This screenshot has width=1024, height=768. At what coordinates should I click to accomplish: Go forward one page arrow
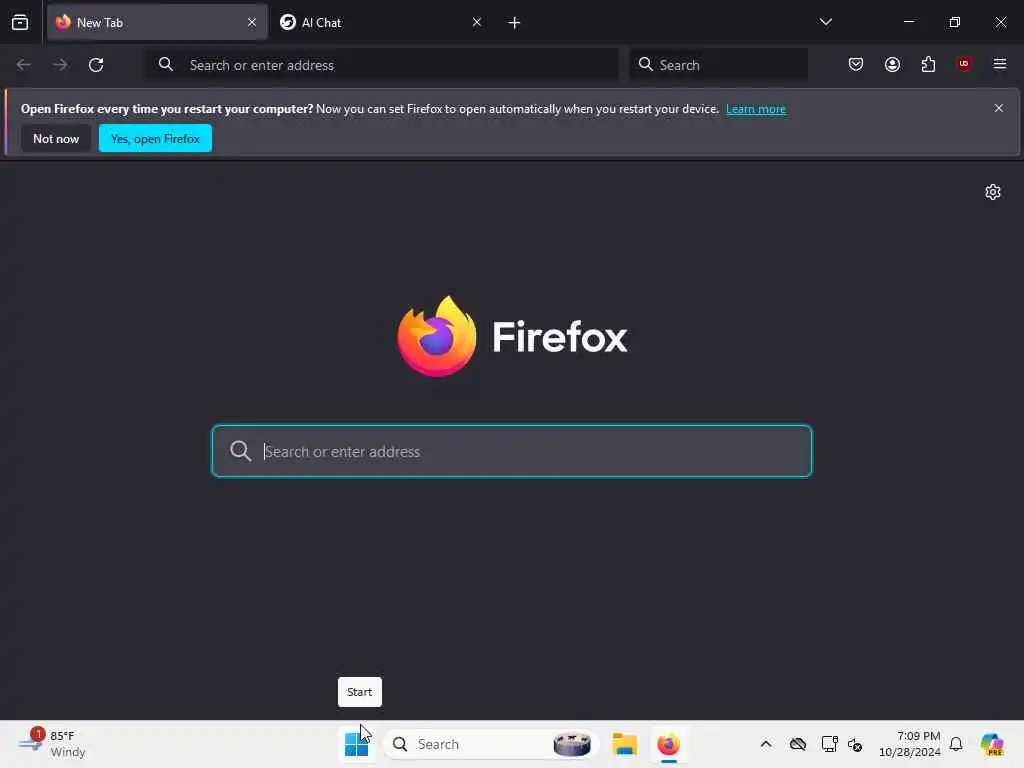pos(59,65)
